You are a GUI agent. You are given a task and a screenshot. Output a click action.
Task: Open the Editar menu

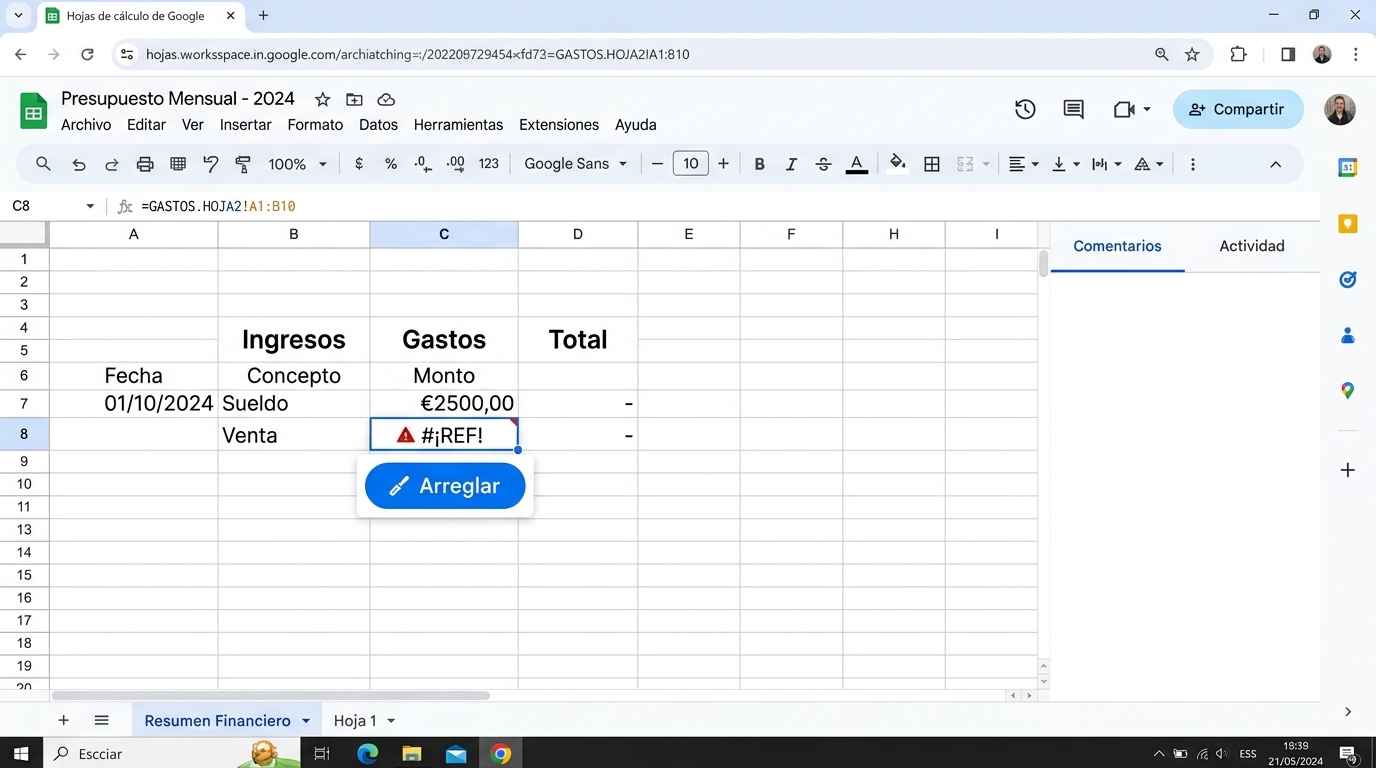(146, 125)
